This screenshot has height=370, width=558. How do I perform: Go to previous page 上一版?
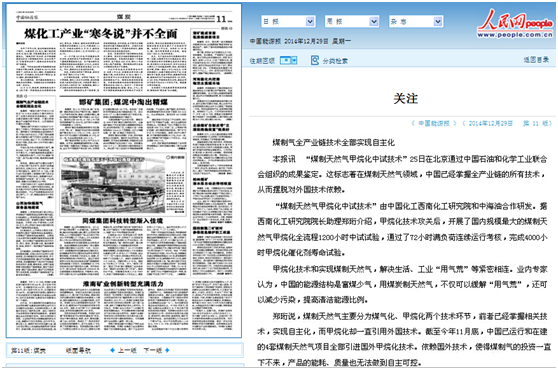point(127,350)
